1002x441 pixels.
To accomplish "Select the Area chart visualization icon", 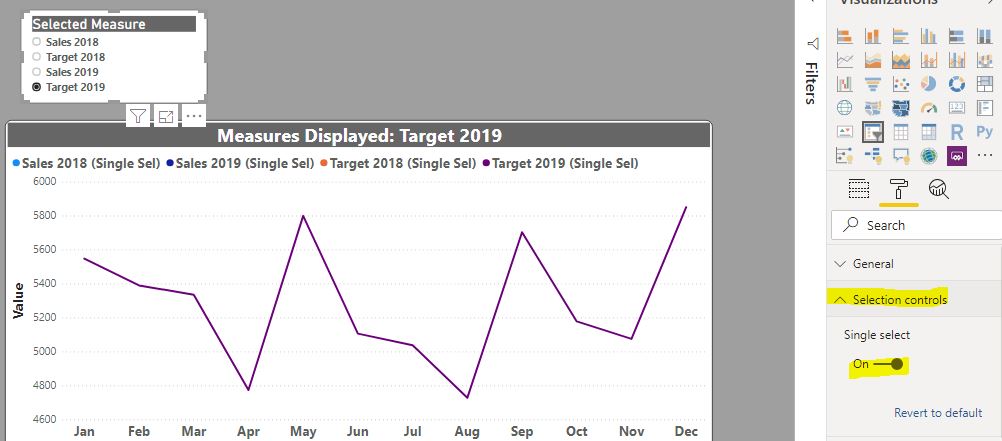I will [872, 60].
